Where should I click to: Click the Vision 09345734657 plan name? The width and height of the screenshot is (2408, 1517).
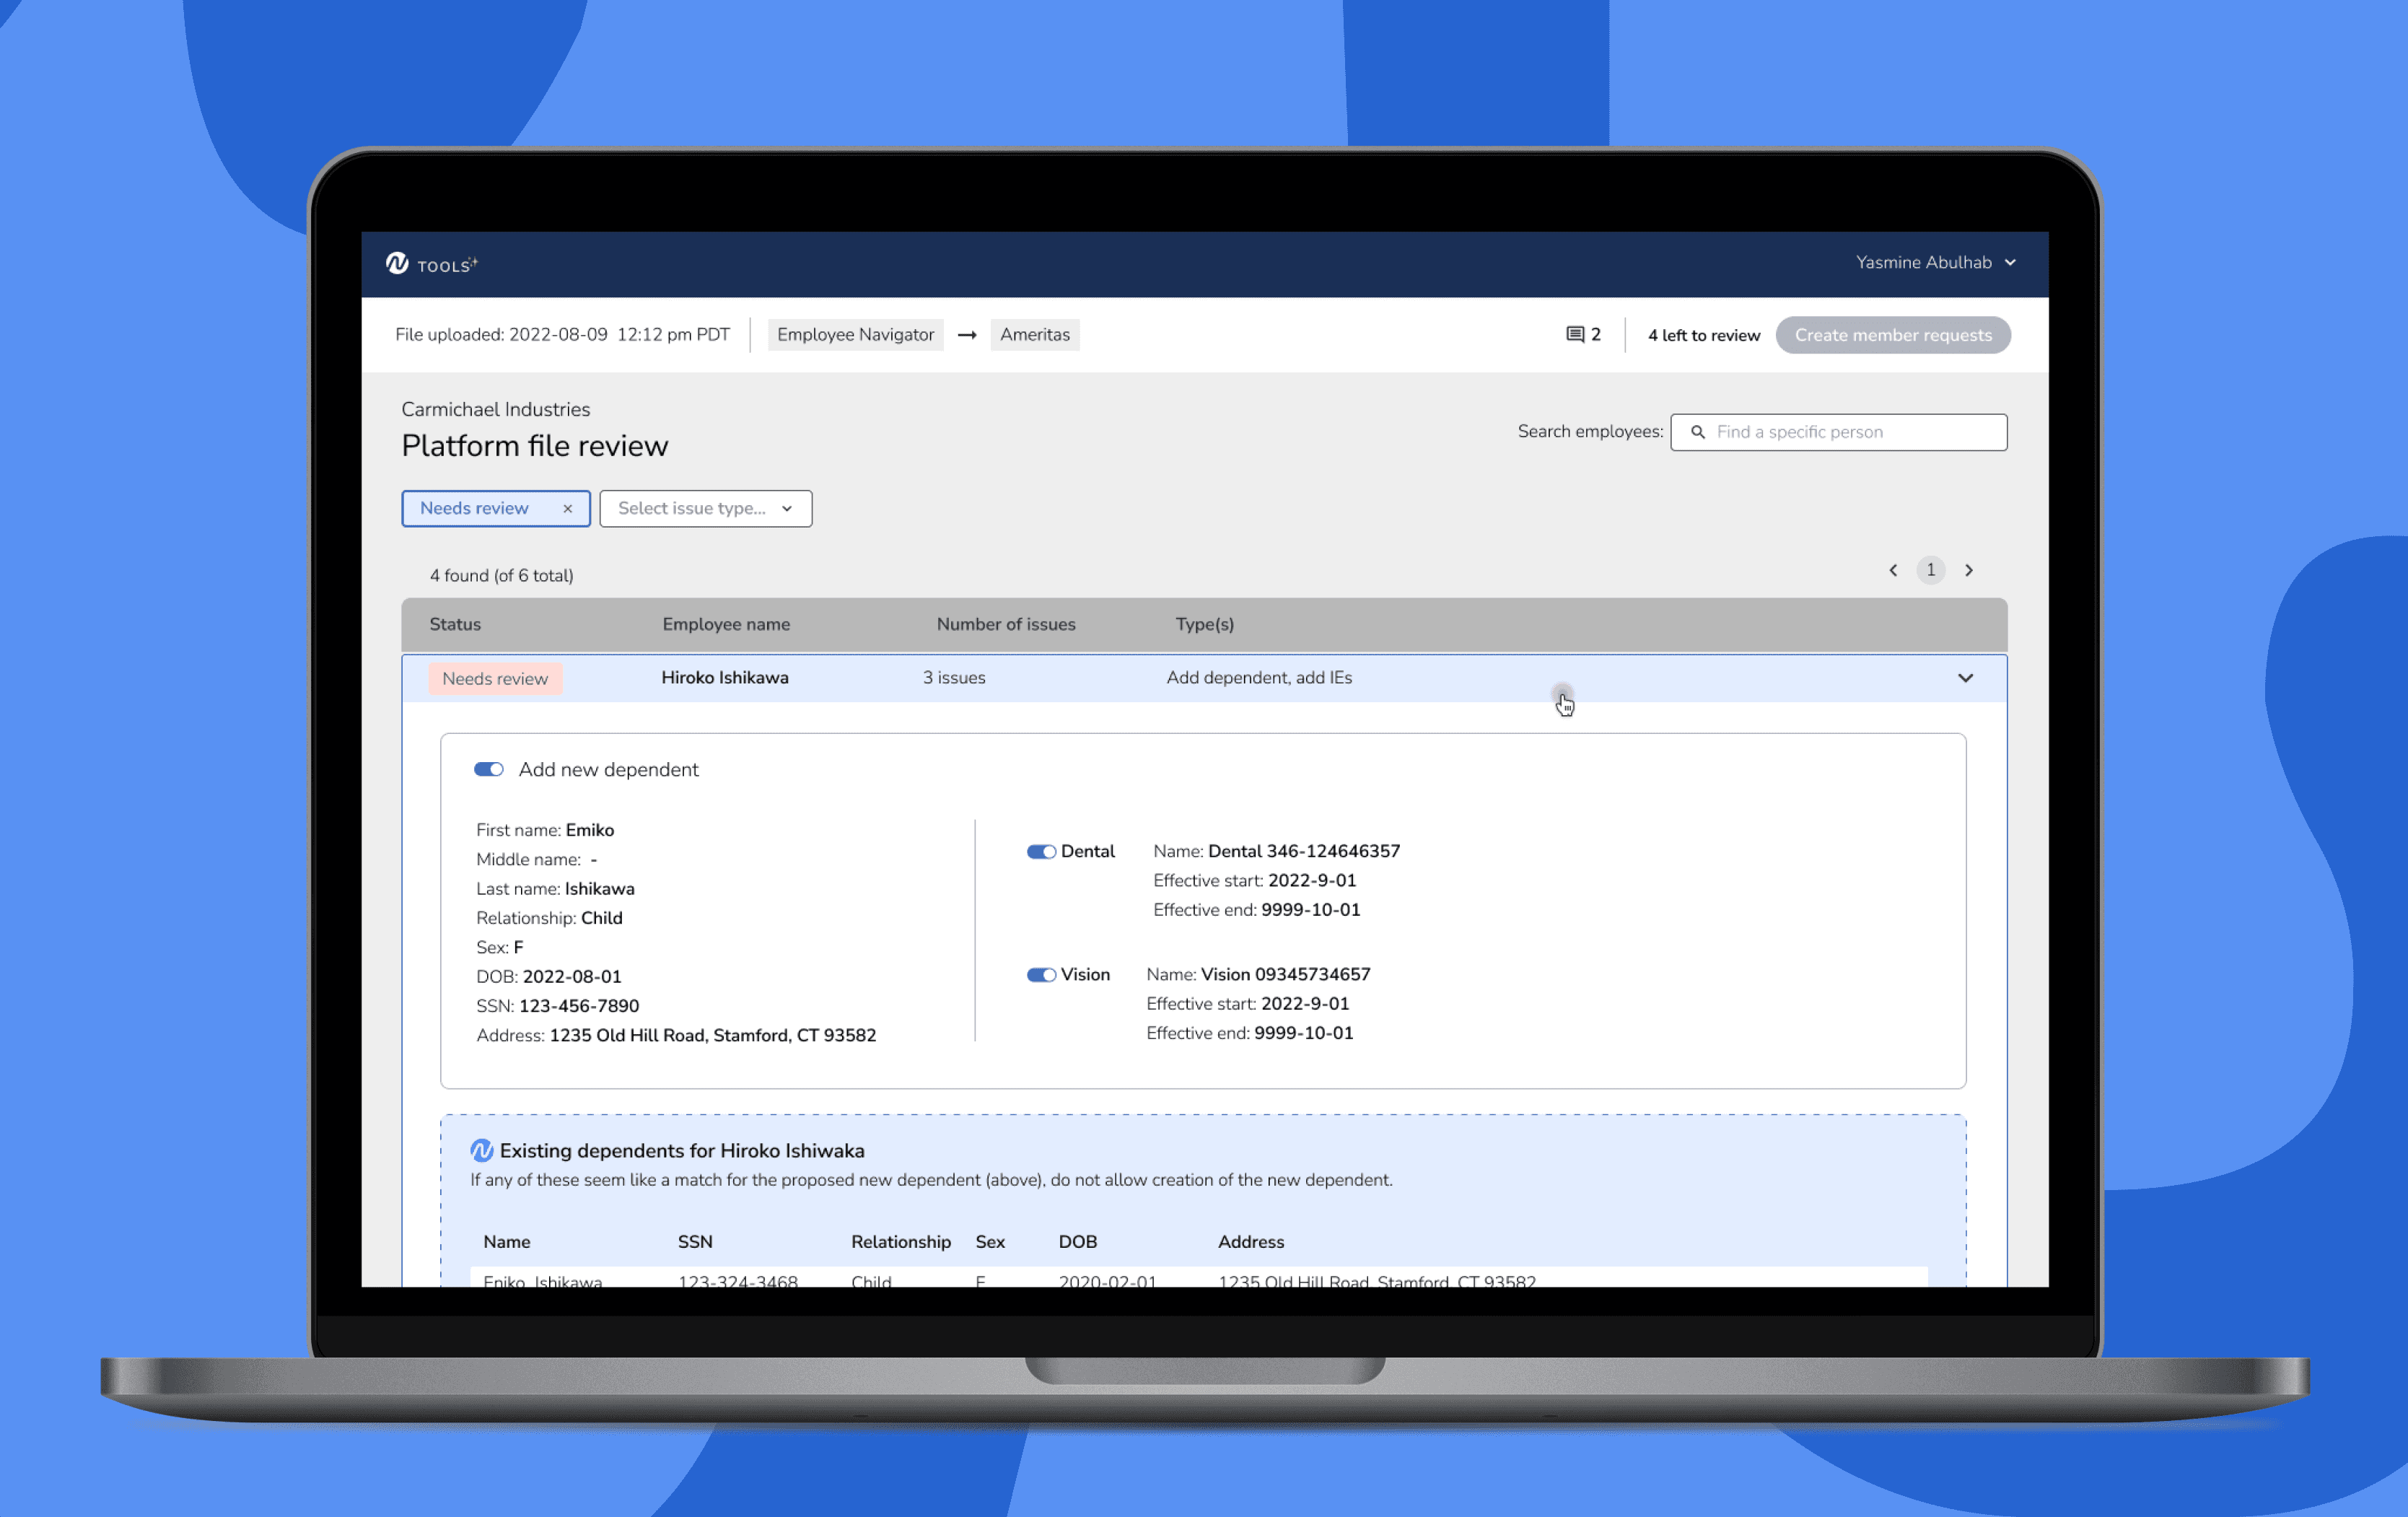coord(1285,975)
